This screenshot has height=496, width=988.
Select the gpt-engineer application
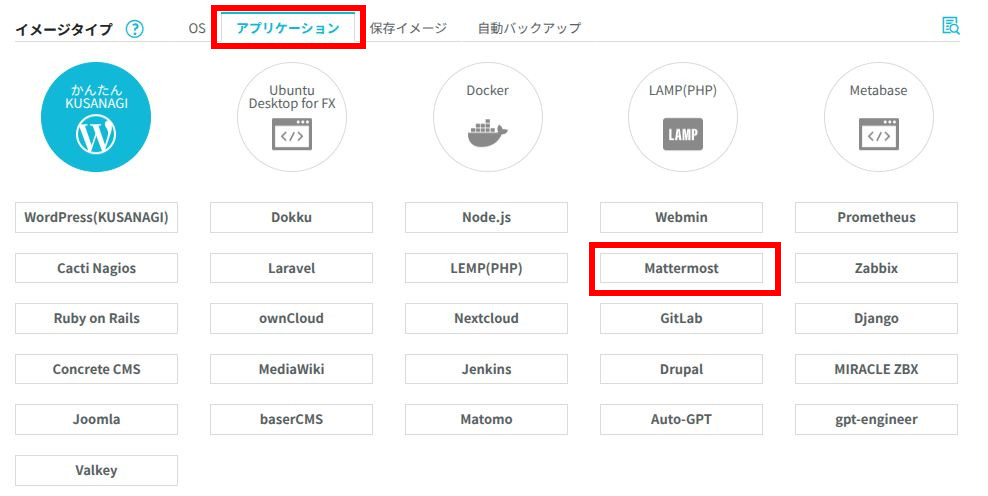(x=876, y=419)
